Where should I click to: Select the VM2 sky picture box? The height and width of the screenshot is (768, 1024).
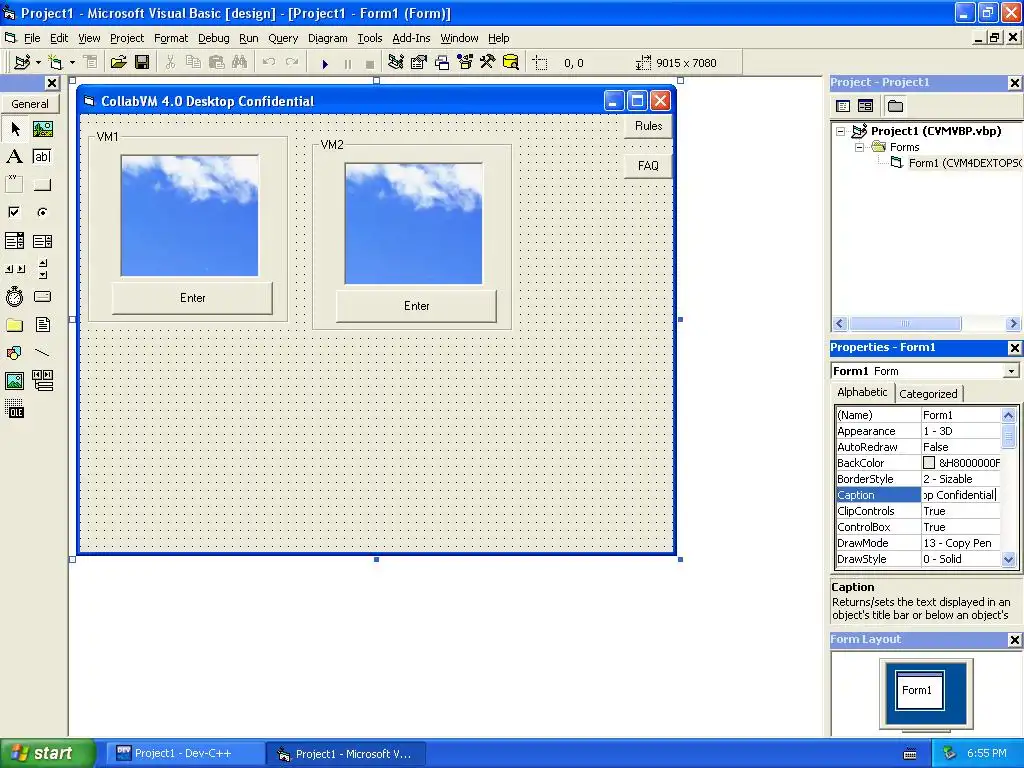(x=413, y=223)
